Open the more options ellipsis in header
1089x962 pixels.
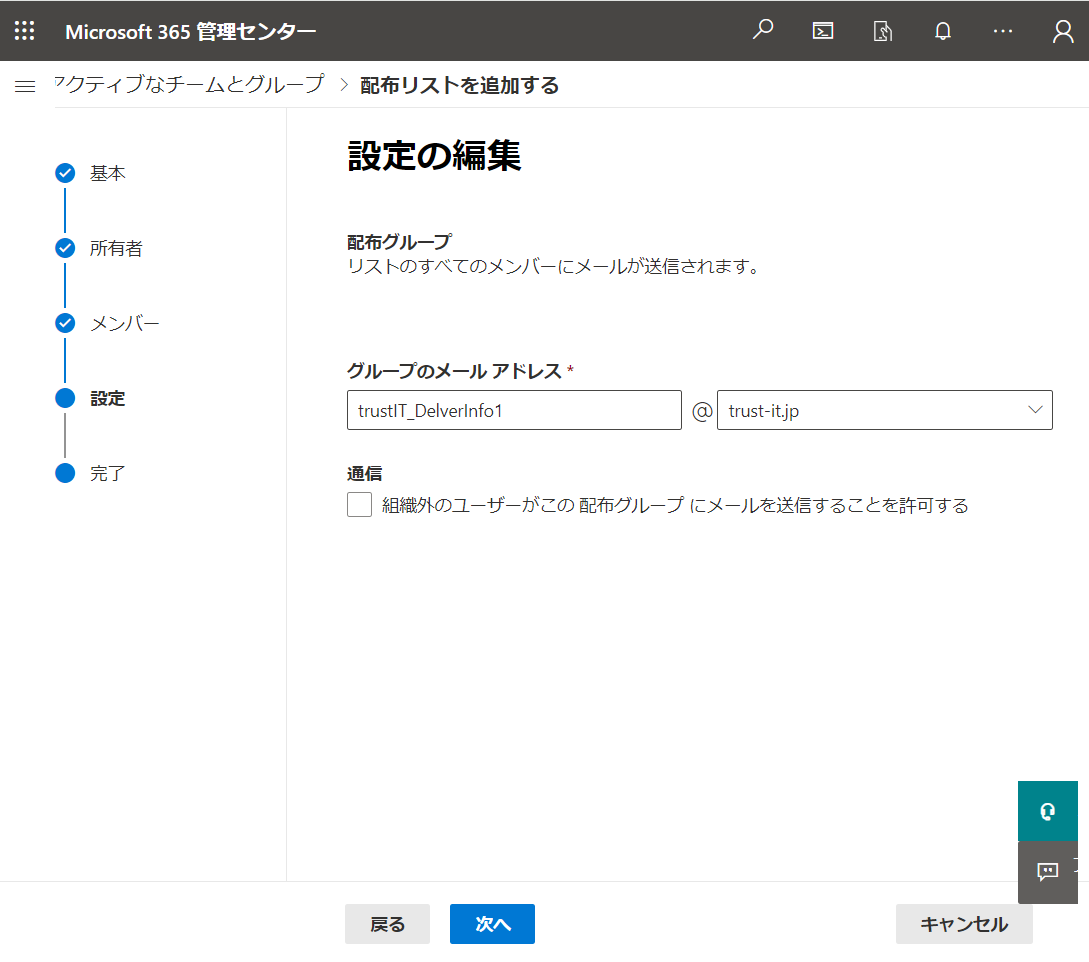pyautogui.click(x=1002, y=31)
